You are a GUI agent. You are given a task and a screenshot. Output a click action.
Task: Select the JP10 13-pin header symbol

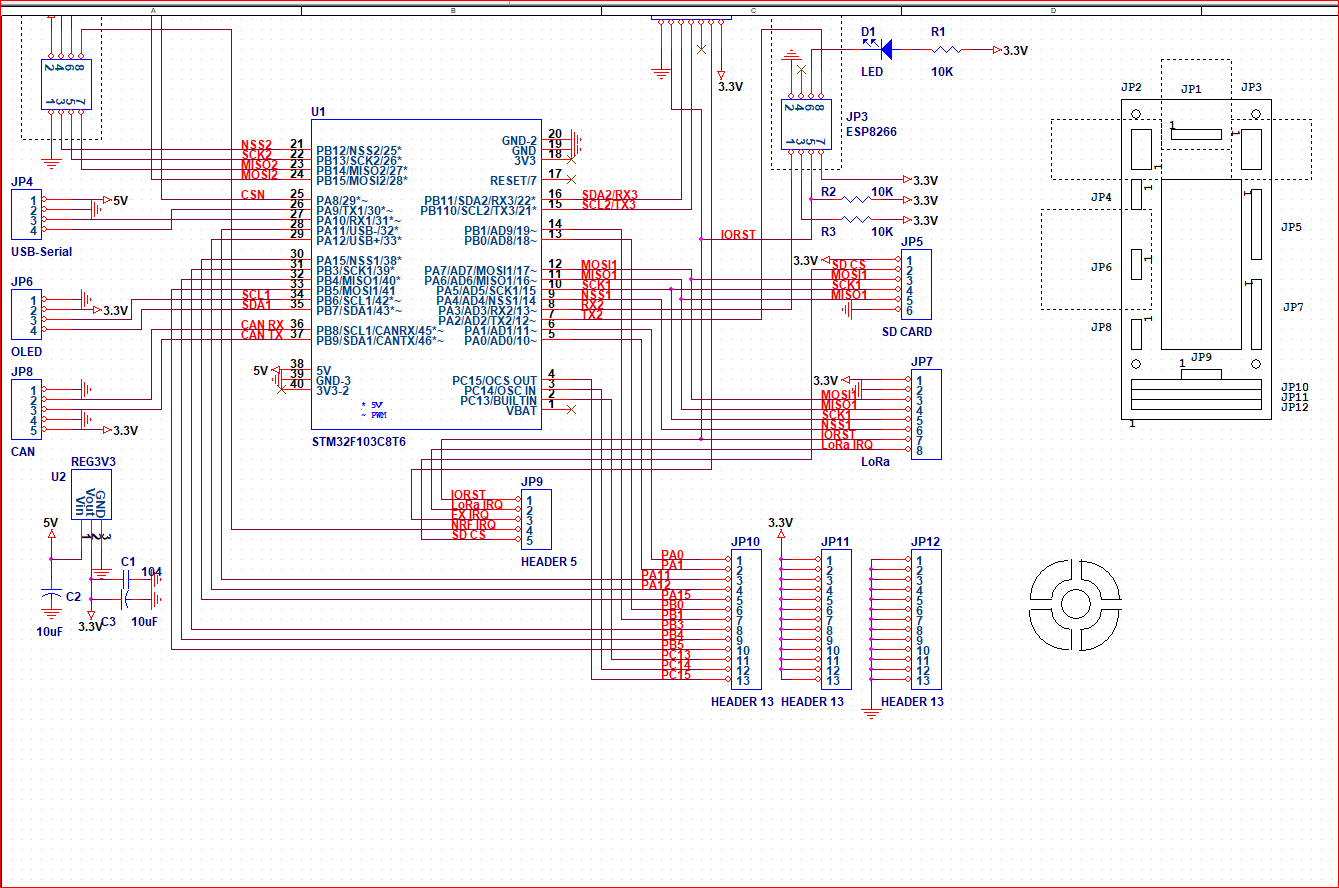(746, 620)
